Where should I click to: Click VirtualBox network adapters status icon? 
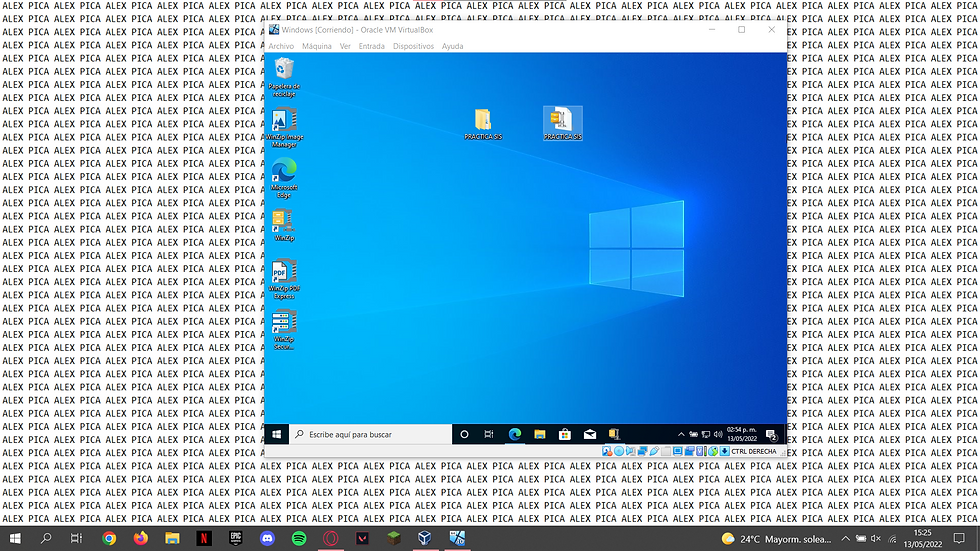pyautogui.click(x=642, y=451)
